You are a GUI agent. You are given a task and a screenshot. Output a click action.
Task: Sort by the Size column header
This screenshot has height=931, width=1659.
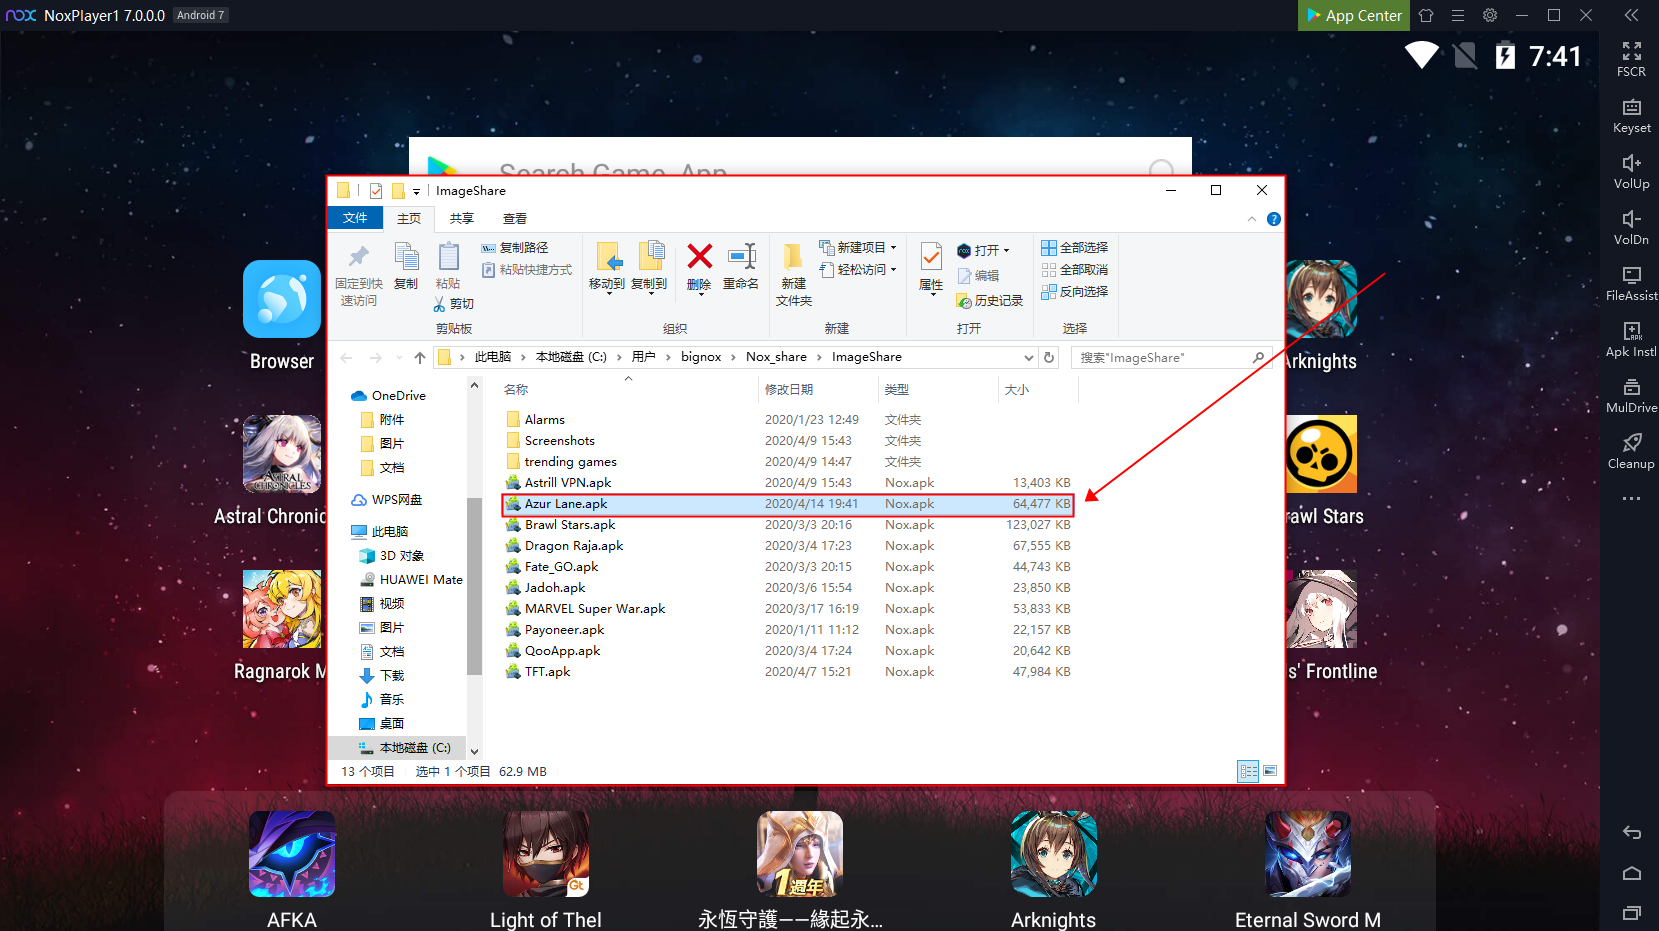1016,389
